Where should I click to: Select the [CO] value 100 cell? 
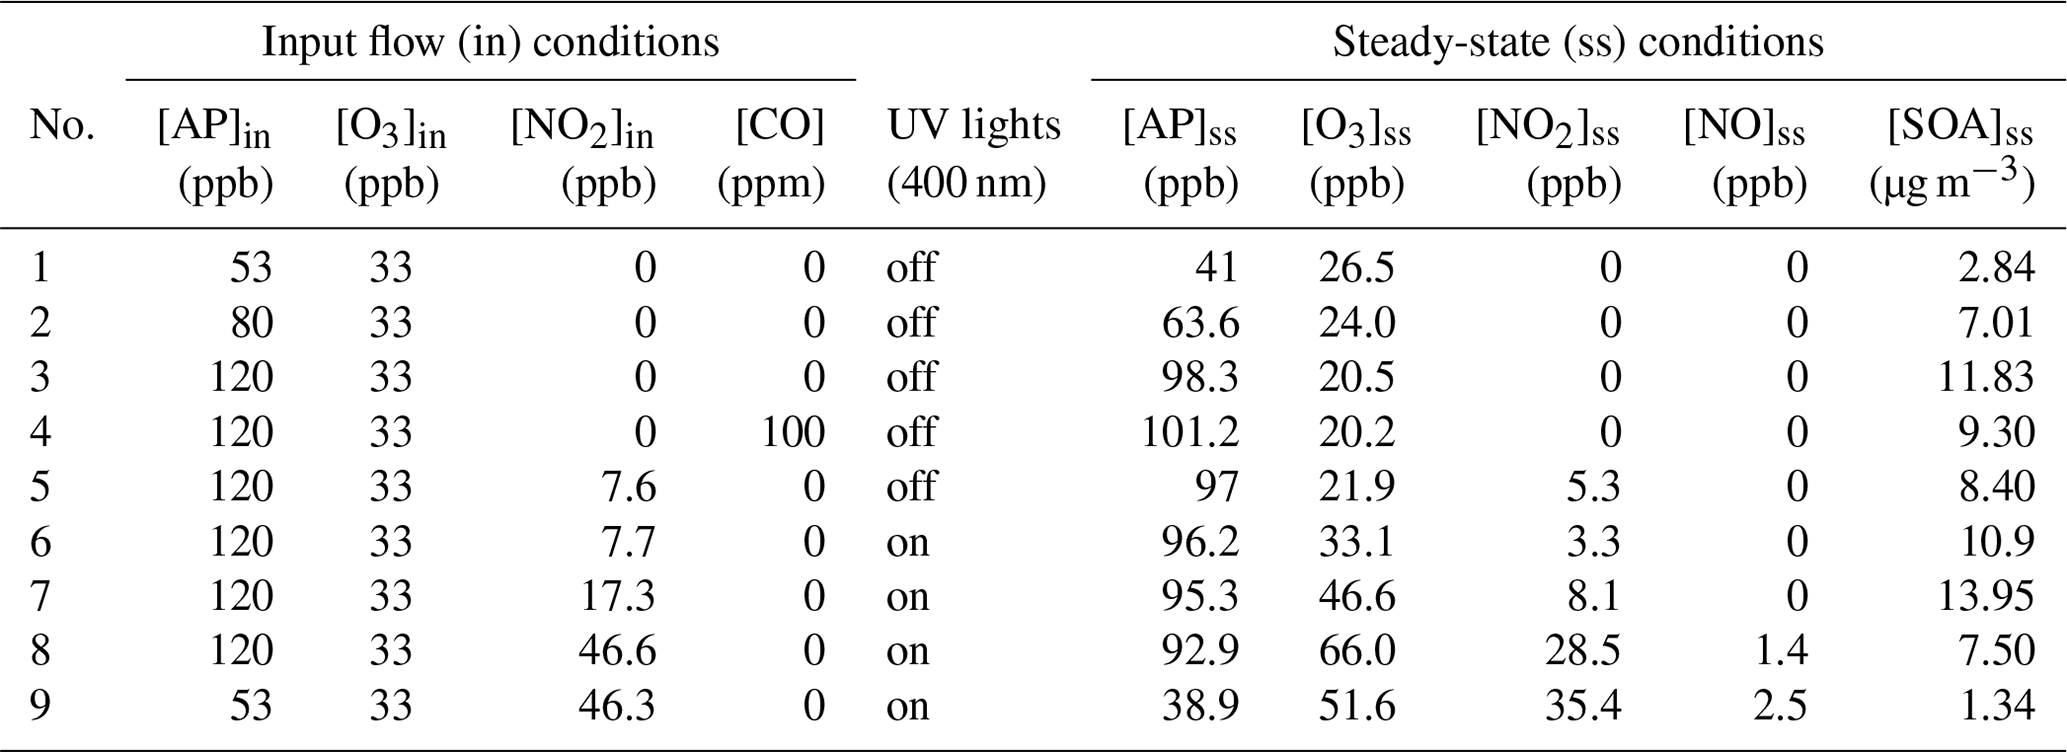pyautogui.click(x=792, y=432)
